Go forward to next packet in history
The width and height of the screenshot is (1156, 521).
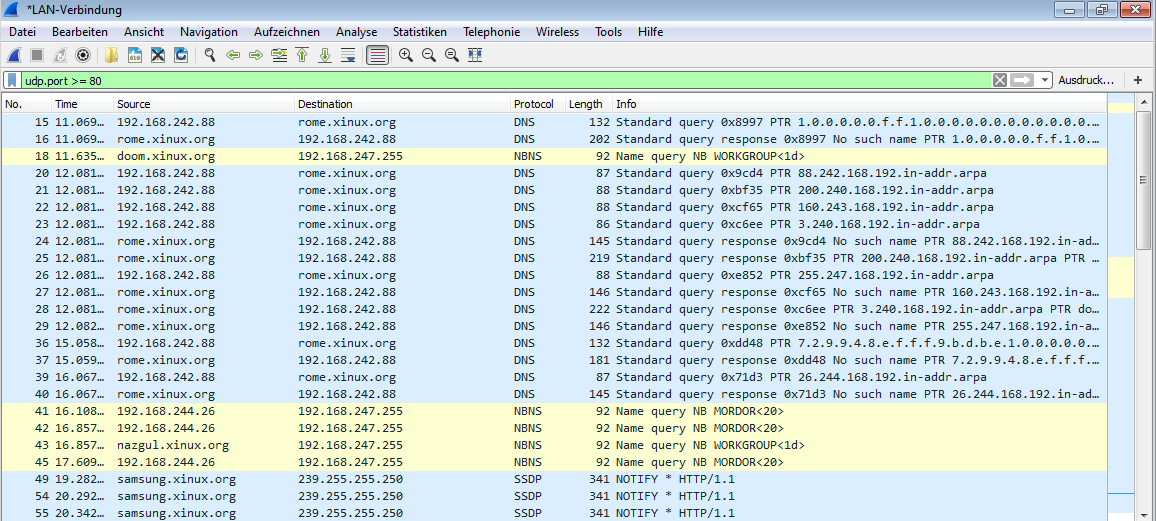tap(256, 55)
